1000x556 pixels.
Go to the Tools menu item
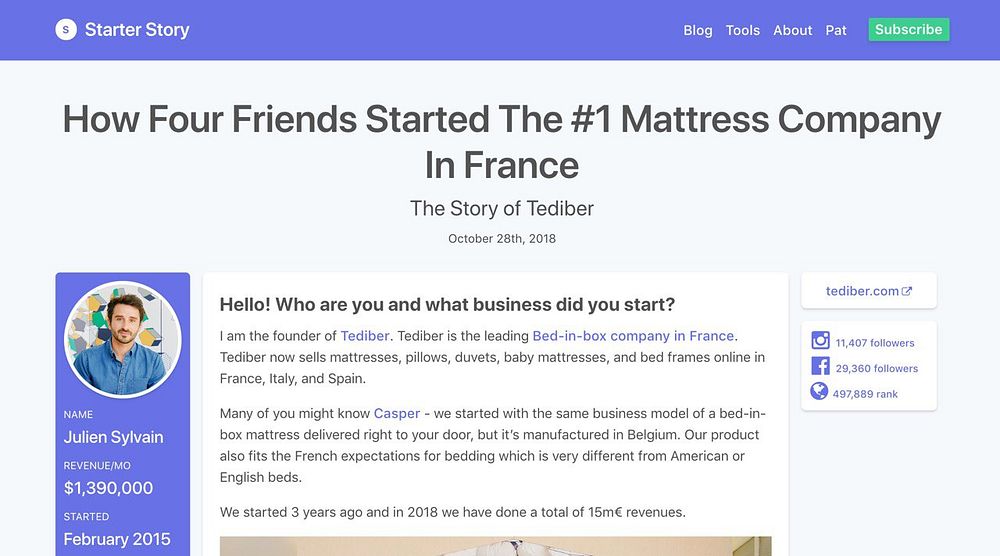tap(743, 30)
